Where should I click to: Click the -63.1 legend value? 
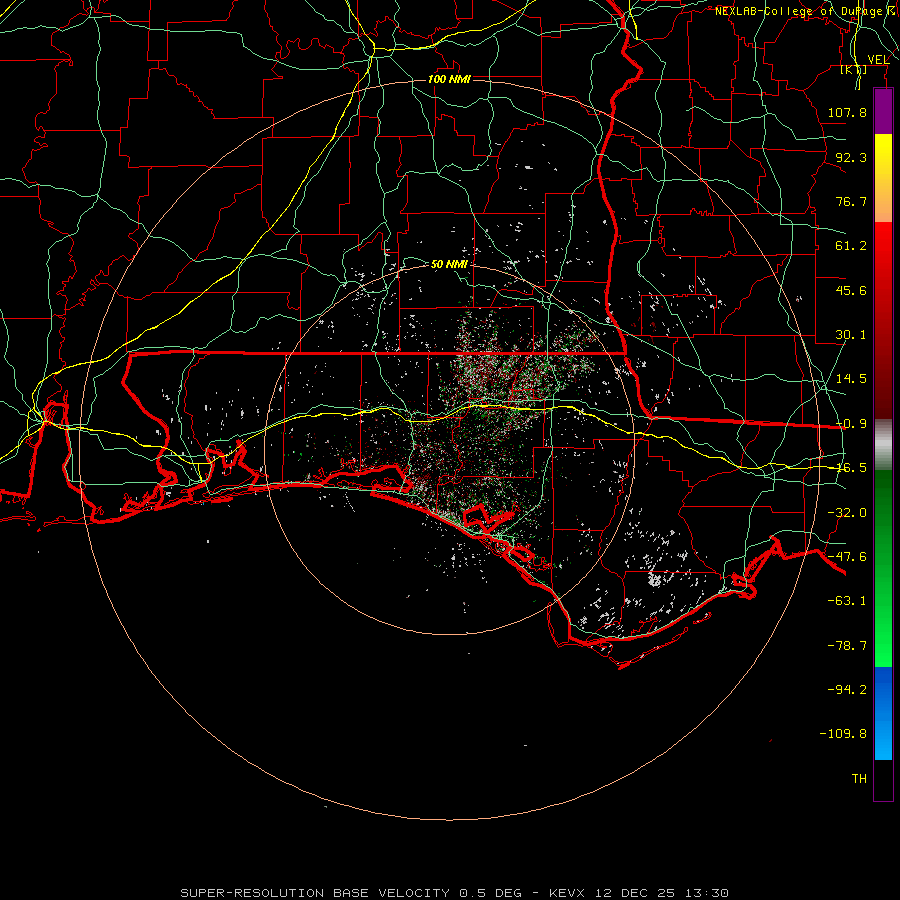point(847,601)
